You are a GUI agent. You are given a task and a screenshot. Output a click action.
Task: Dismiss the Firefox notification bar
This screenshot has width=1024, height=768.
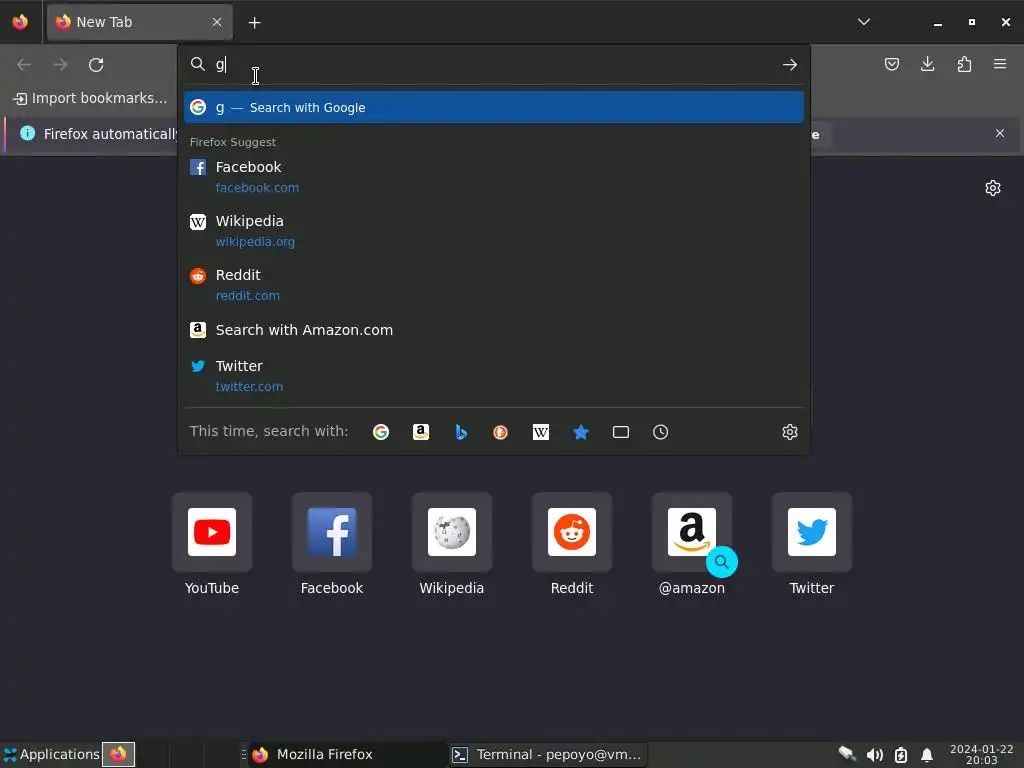pyautogui.click(x=1000, y=133)
